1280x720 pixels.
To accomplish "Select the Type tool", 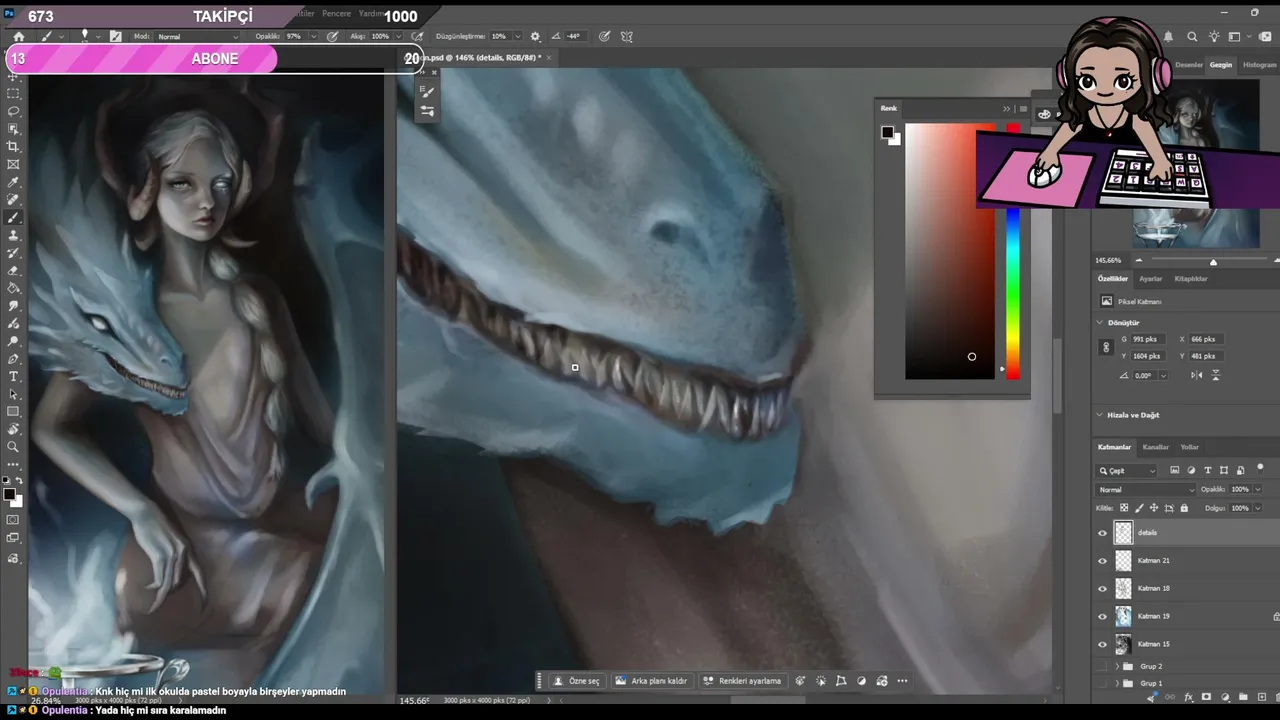I will (13, 376).
